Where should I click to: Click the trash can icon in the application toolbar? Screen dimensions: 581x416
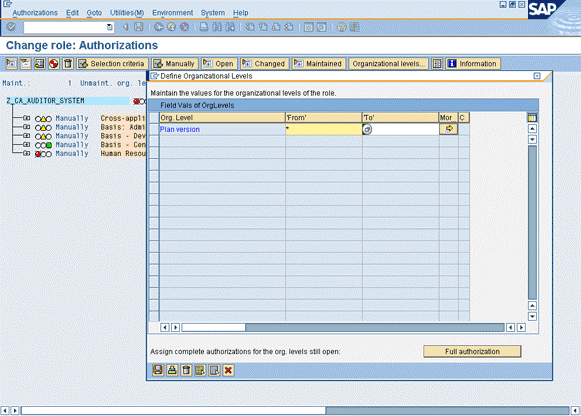68,64
